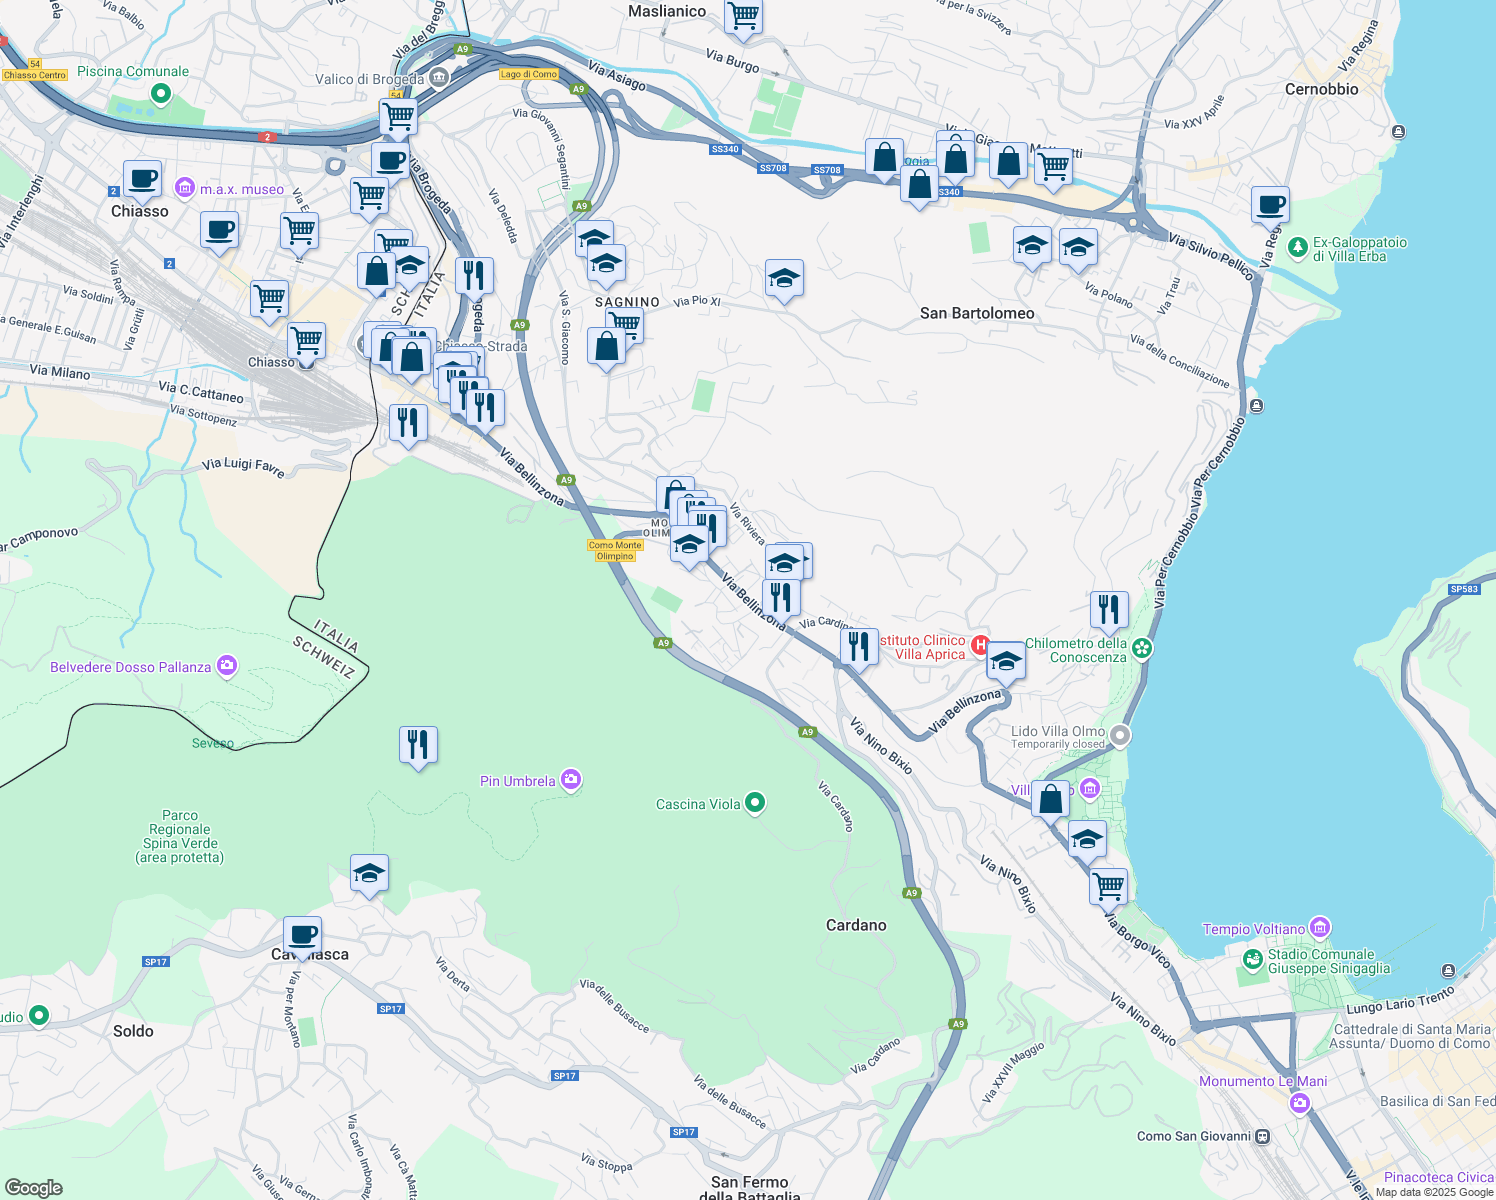Open the Belvedere Dosso Pallanza camera pin
1496x1200 pixels.
tap(227, 665)
